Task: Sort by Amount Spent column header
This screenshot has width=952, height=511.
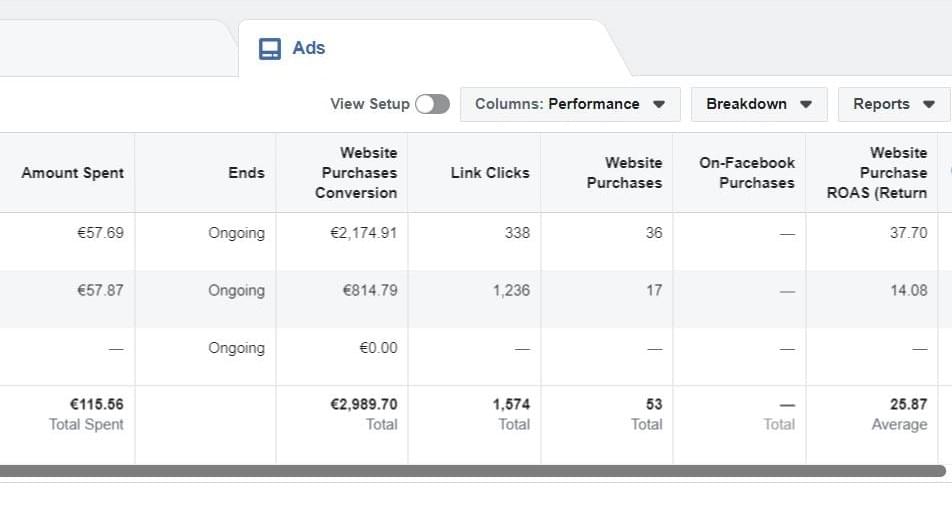Action: [73, 173]
